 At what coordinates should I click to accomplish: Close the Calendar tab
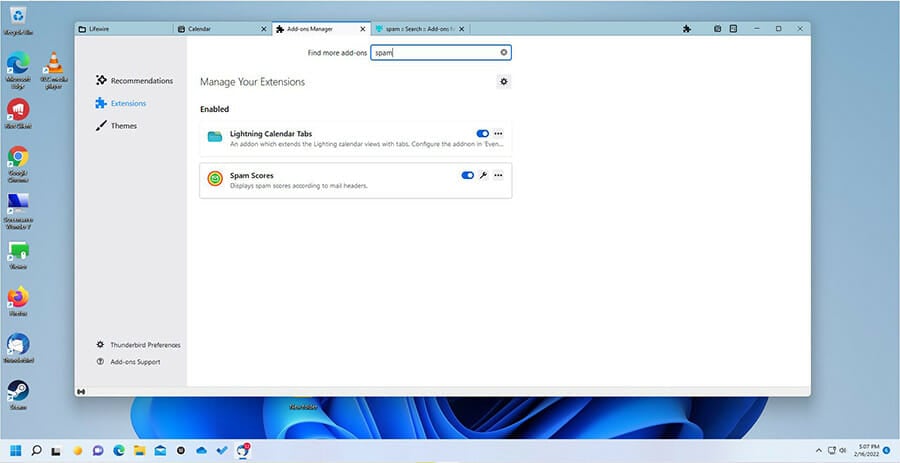click(x=264, y=29)
